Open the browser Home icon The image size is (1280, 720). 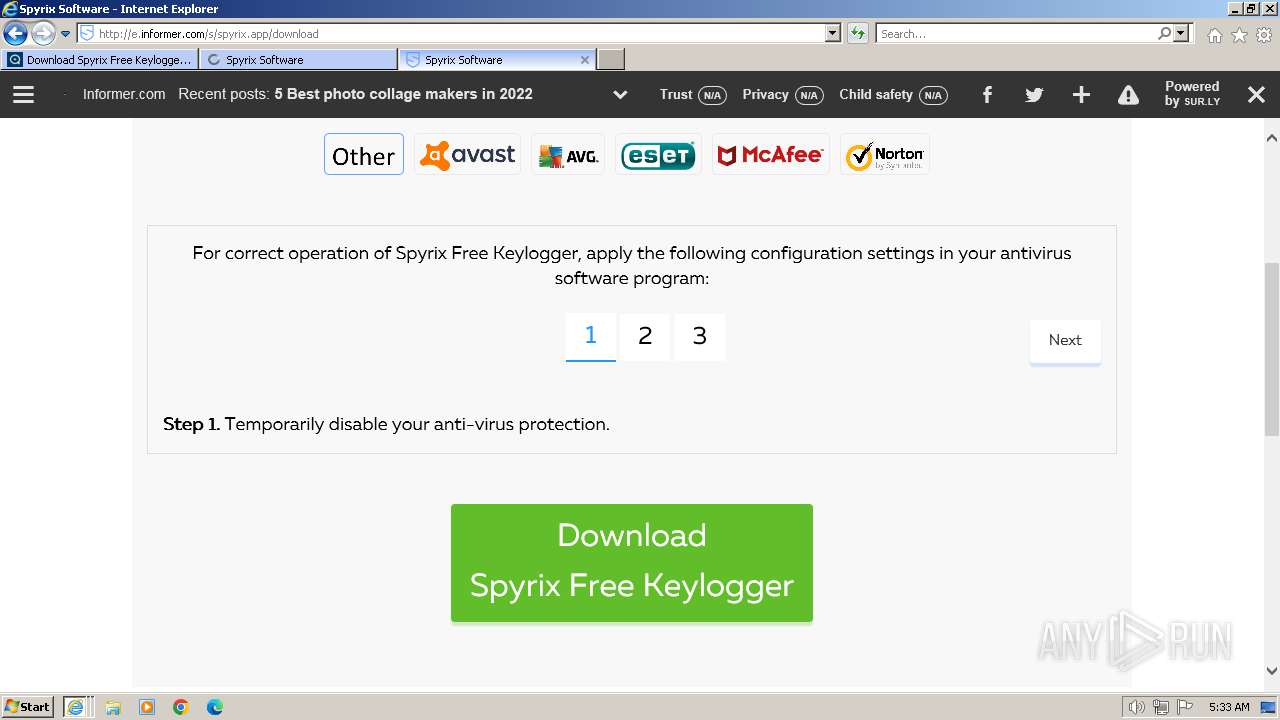(1214, 35)
